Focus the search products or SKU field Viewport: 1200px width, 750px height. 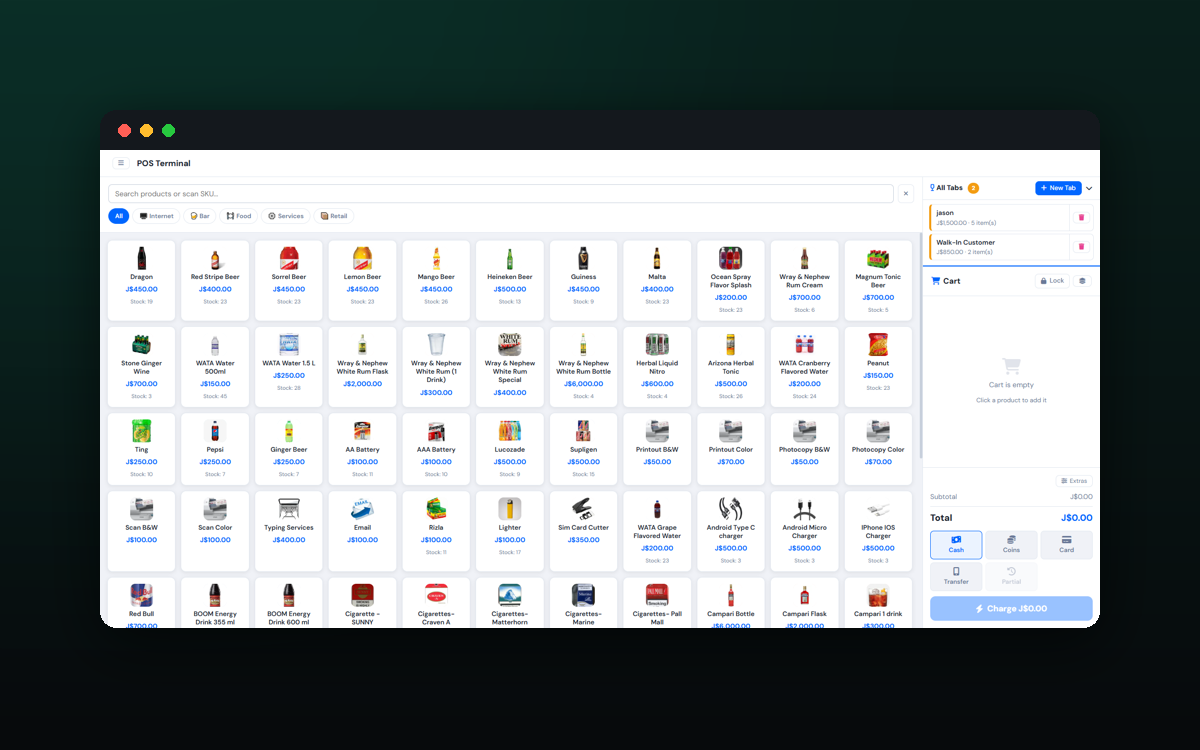click(x=500, y=193)
